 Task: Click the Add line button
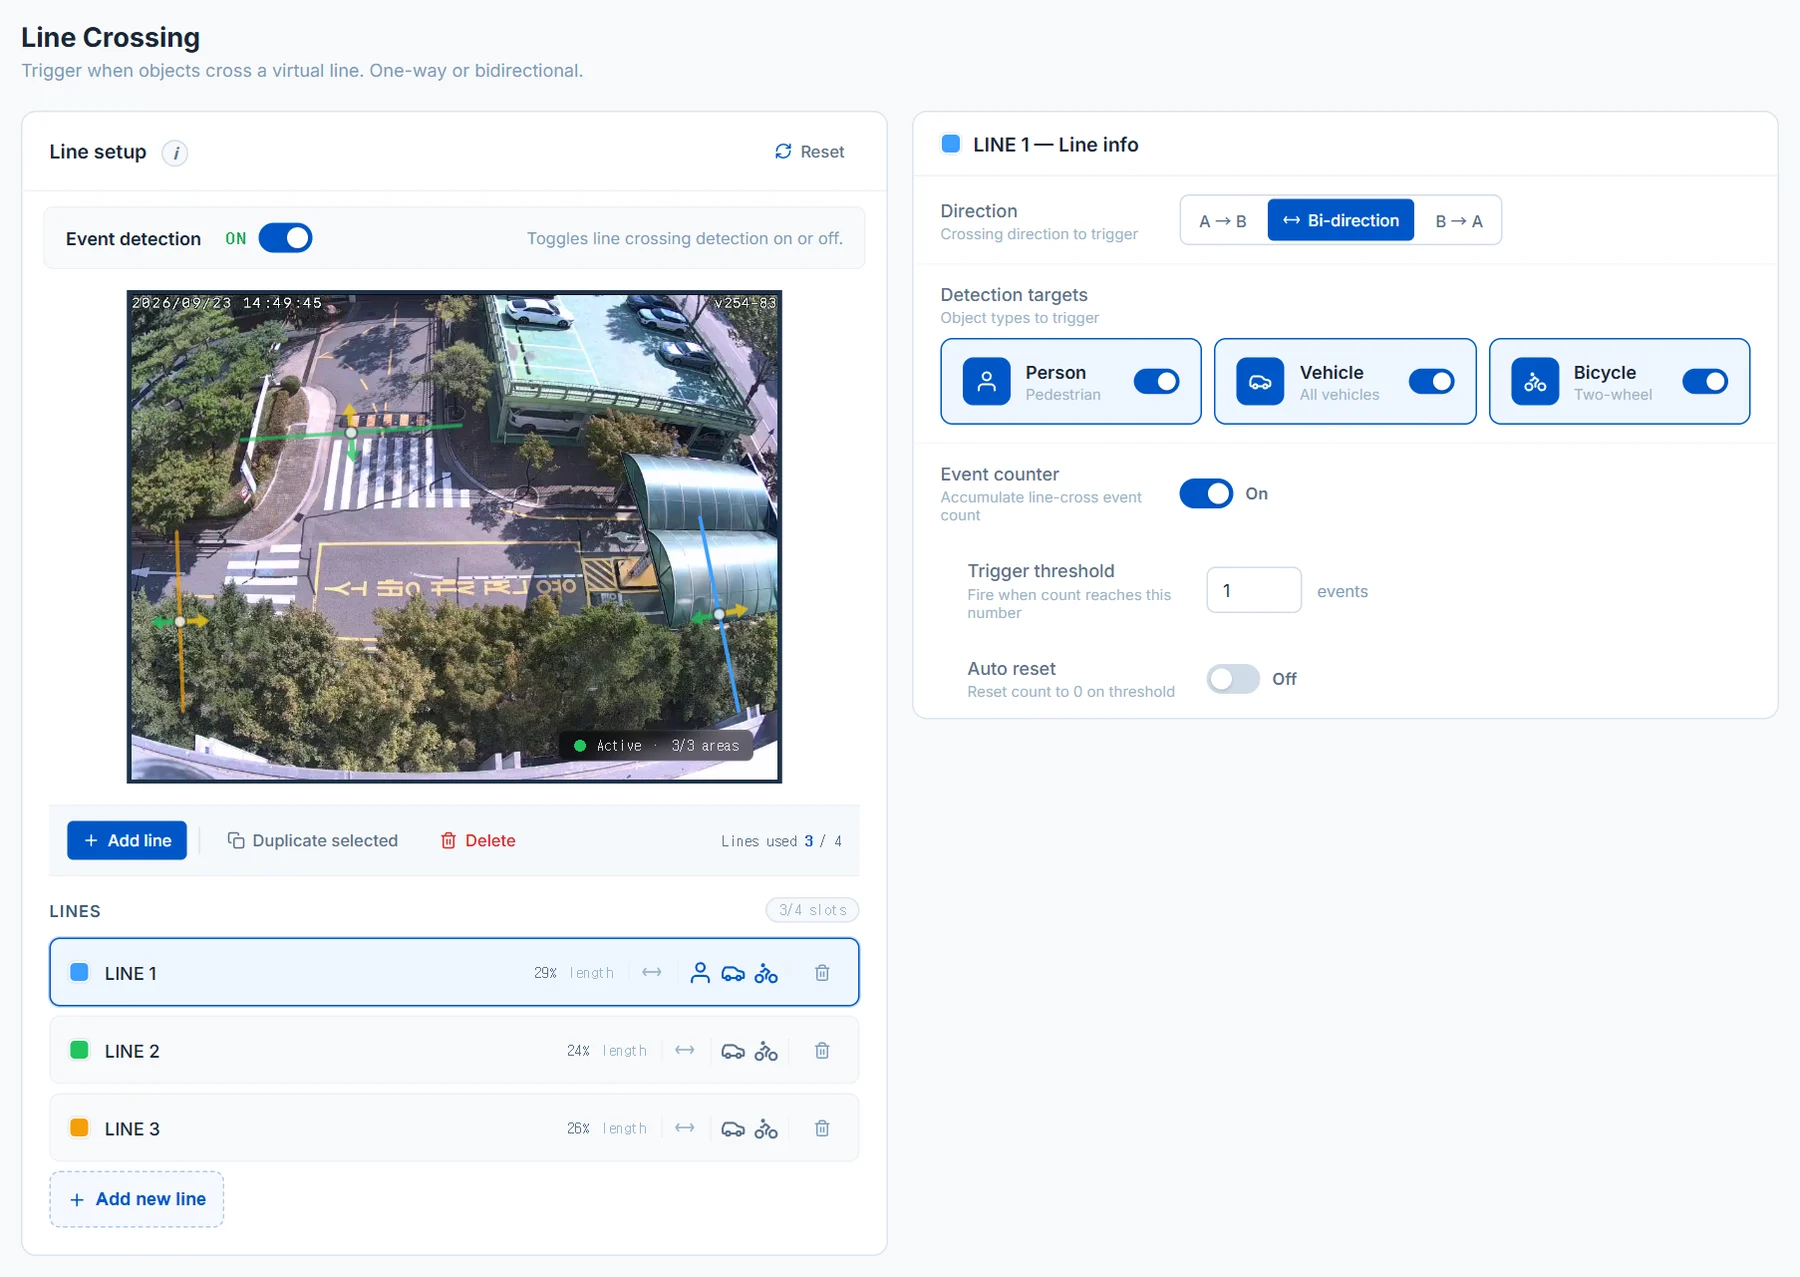[x=127, y=841]
